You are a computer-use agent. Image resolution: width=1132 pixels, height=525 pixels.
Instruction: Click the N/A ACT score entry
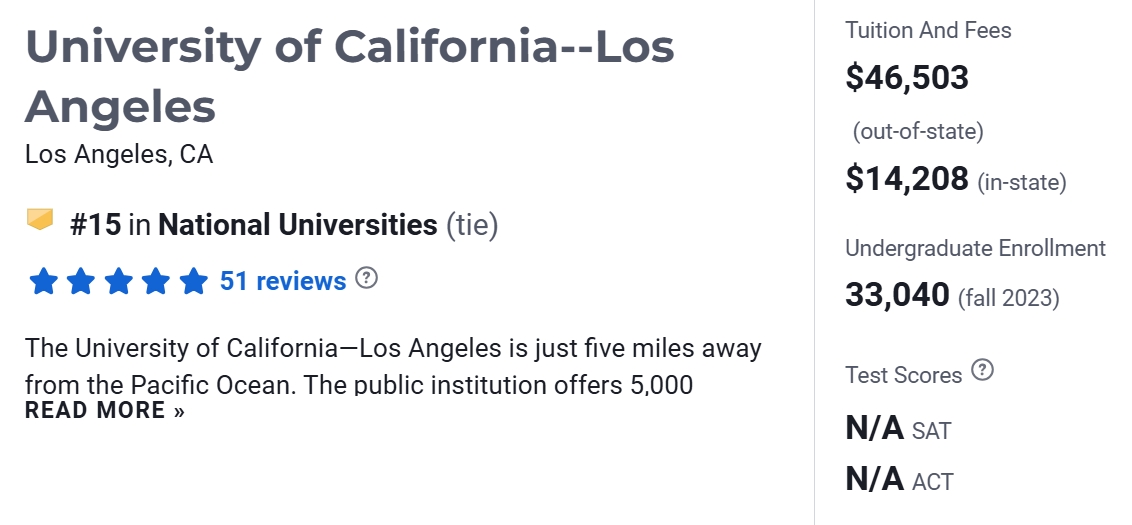(x=898, y=479)
